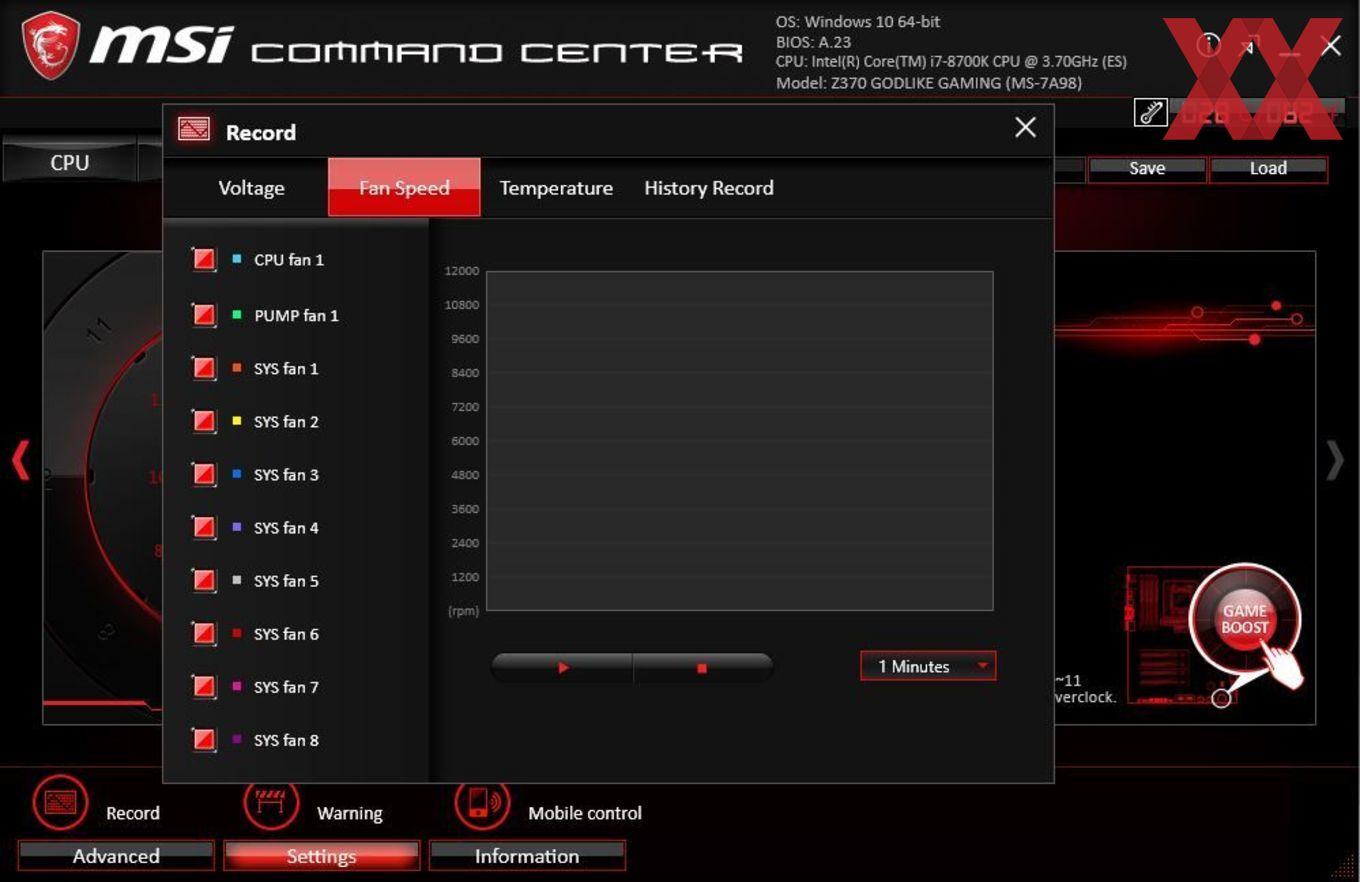1360x882 pixels.
Task: Activate the GAME BOOST knob
Action: [x=1244, y=620]
